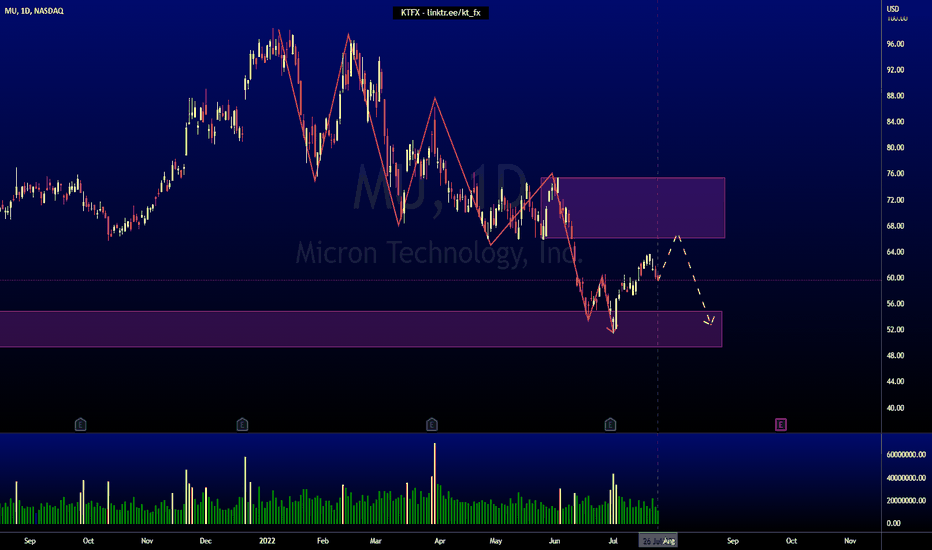Viewport: 932px width, 550px height.
Task: Click the 48.00 price axis label
Action: [895, 356]
